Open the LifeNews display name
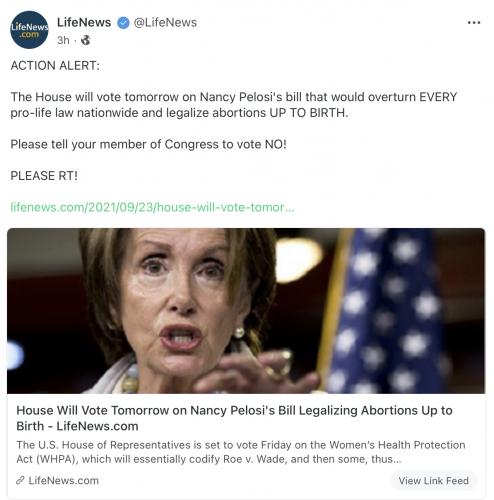Image resolution: width=494 pixels, height=500 pixels. [84, 22]
